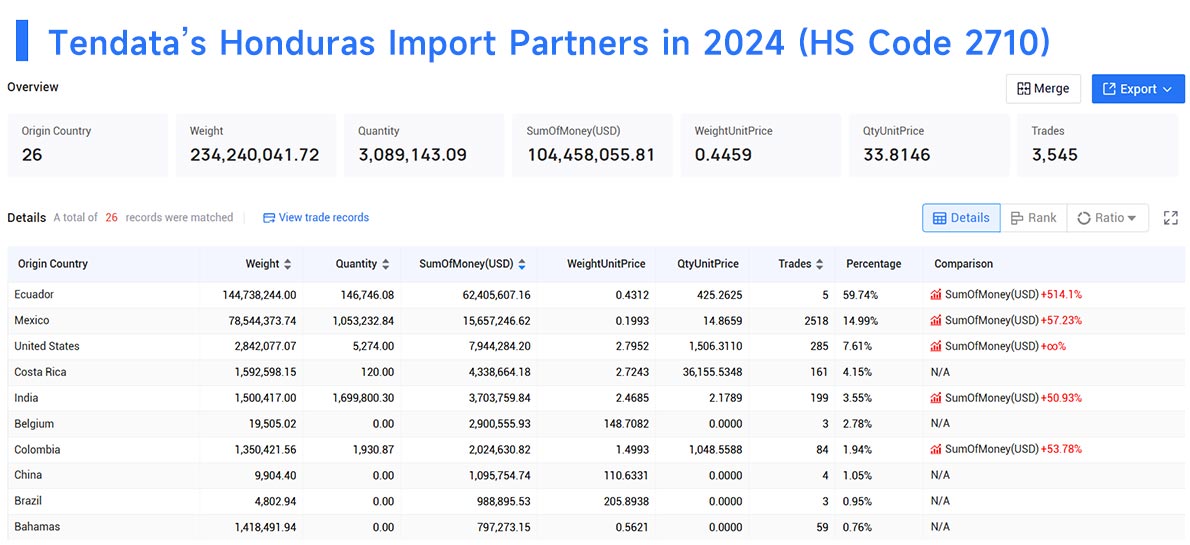Click Ecuador's percentage 59.74%
This screenshot has height=545, width=1190.
tap(859, 295)
